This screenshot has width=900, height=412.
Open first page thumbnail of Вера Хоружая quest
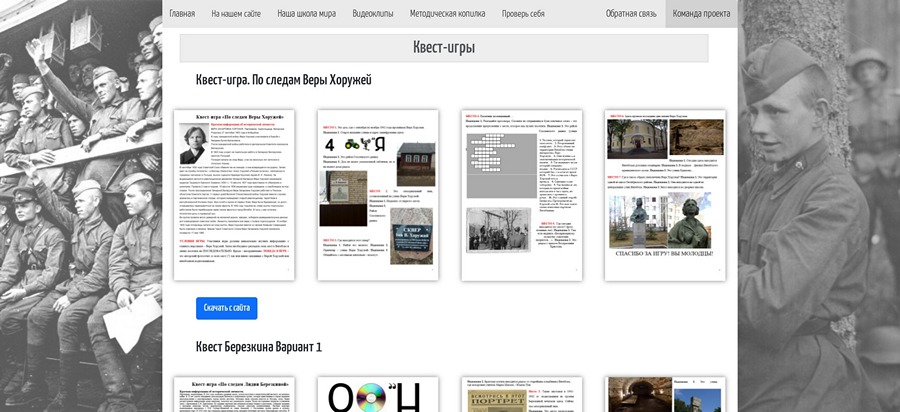[x=234, y=195]
